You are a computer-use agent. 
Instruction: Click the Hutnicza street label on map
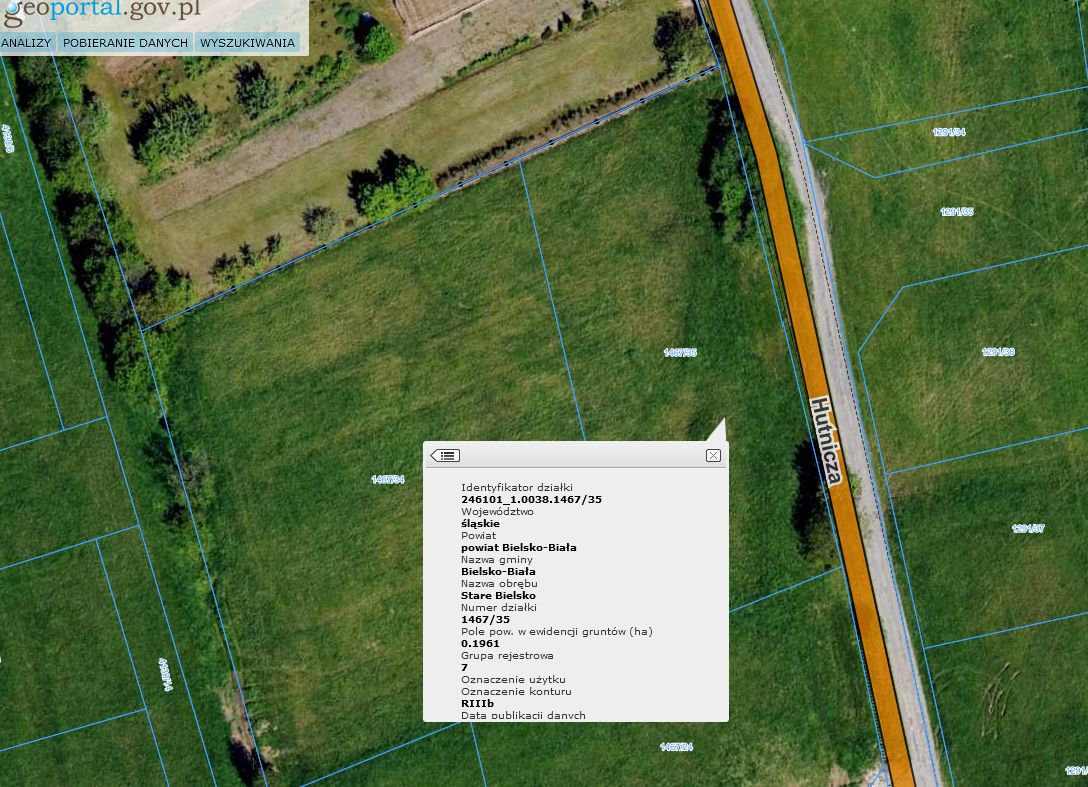pos(826,441)
